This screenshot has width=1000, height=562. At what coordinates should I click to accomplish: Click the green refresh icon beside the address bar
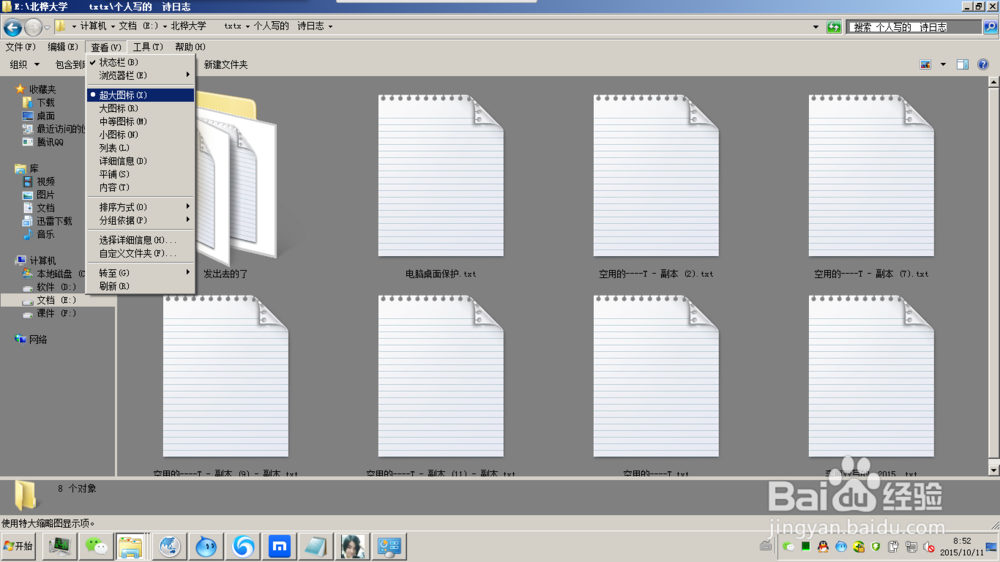click(x=834, y=27)
